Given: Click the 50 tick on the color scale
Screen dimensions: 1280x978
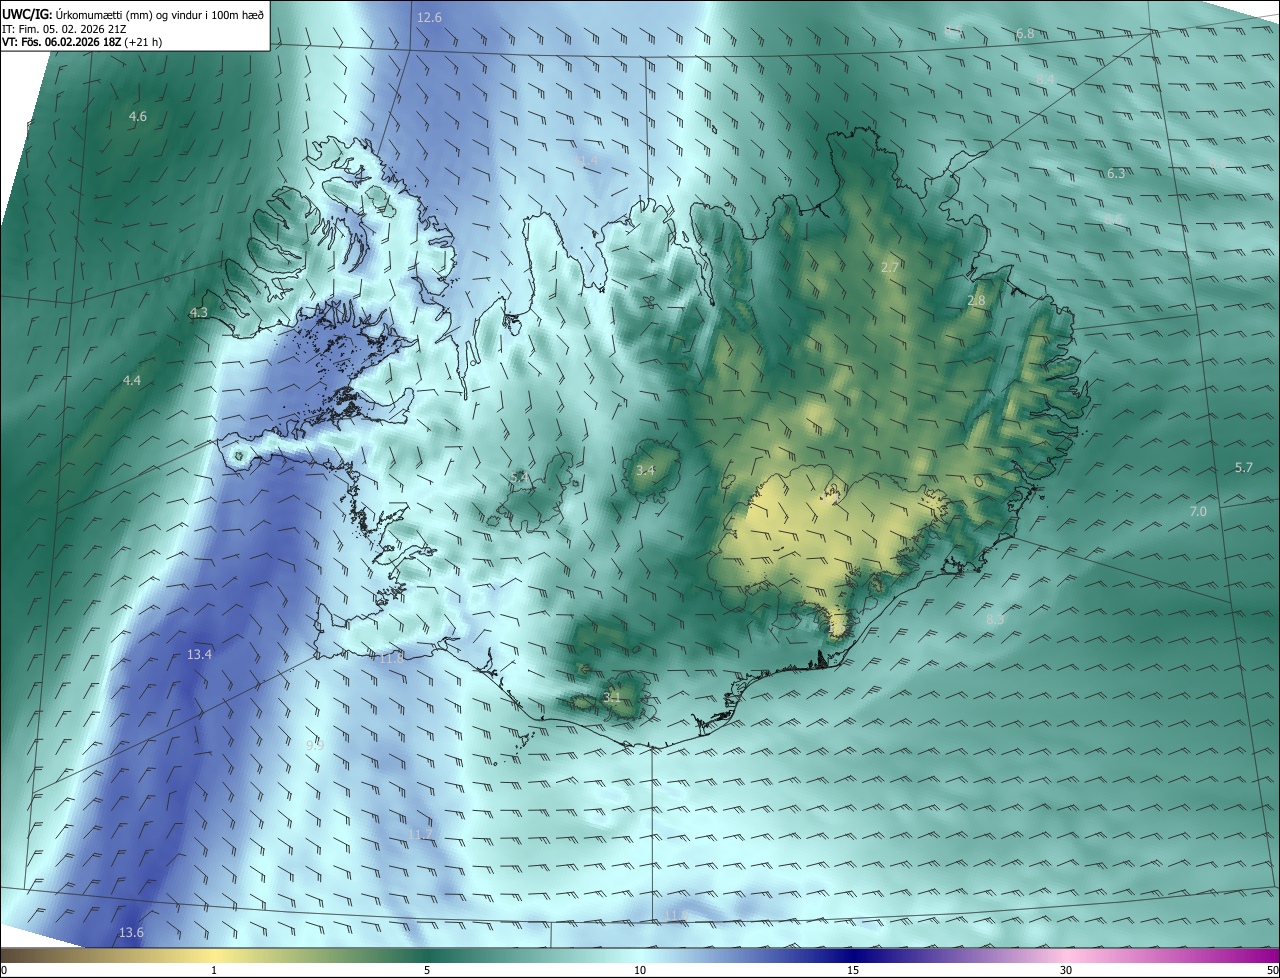Looking at the screenshot, I should pyautogui.click(x=1272, y=971).
